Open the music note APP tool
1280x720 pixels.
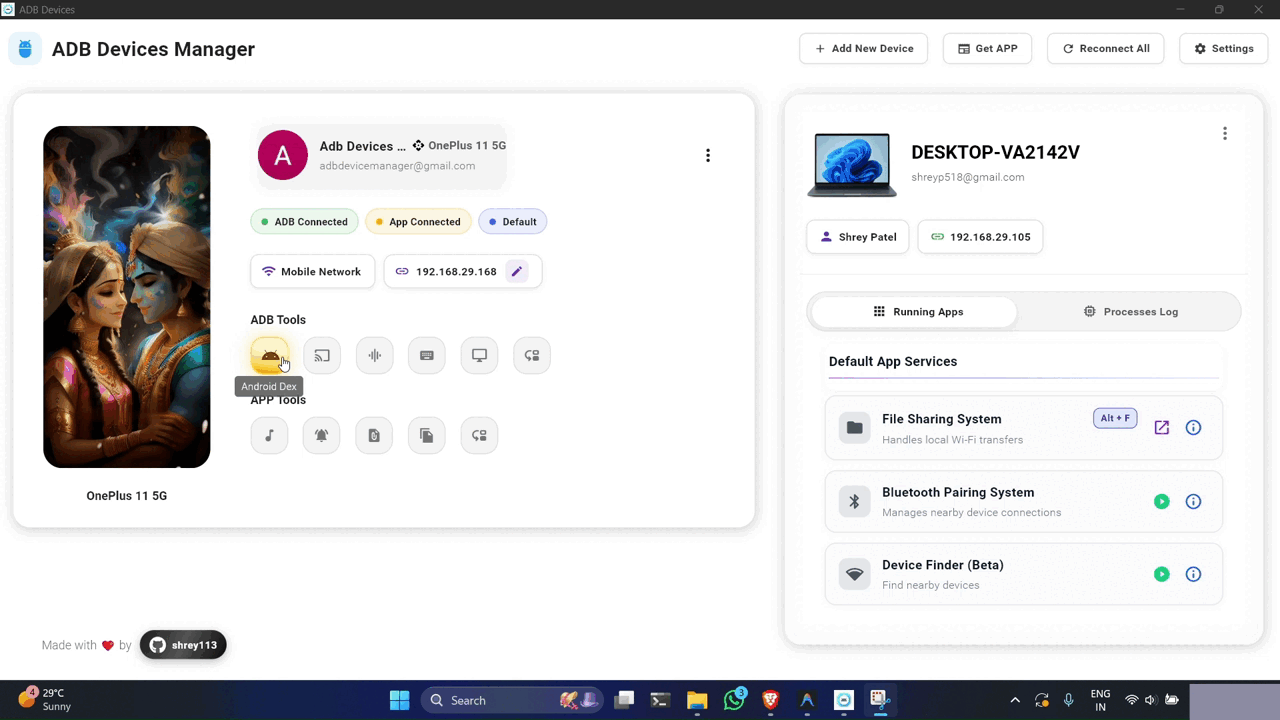(x=269, y=435)
